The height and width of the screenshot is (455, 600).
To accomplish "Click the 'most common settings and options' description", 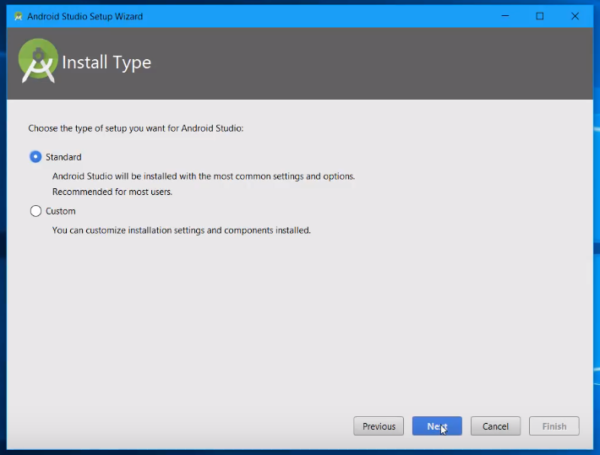I will 203,176.
